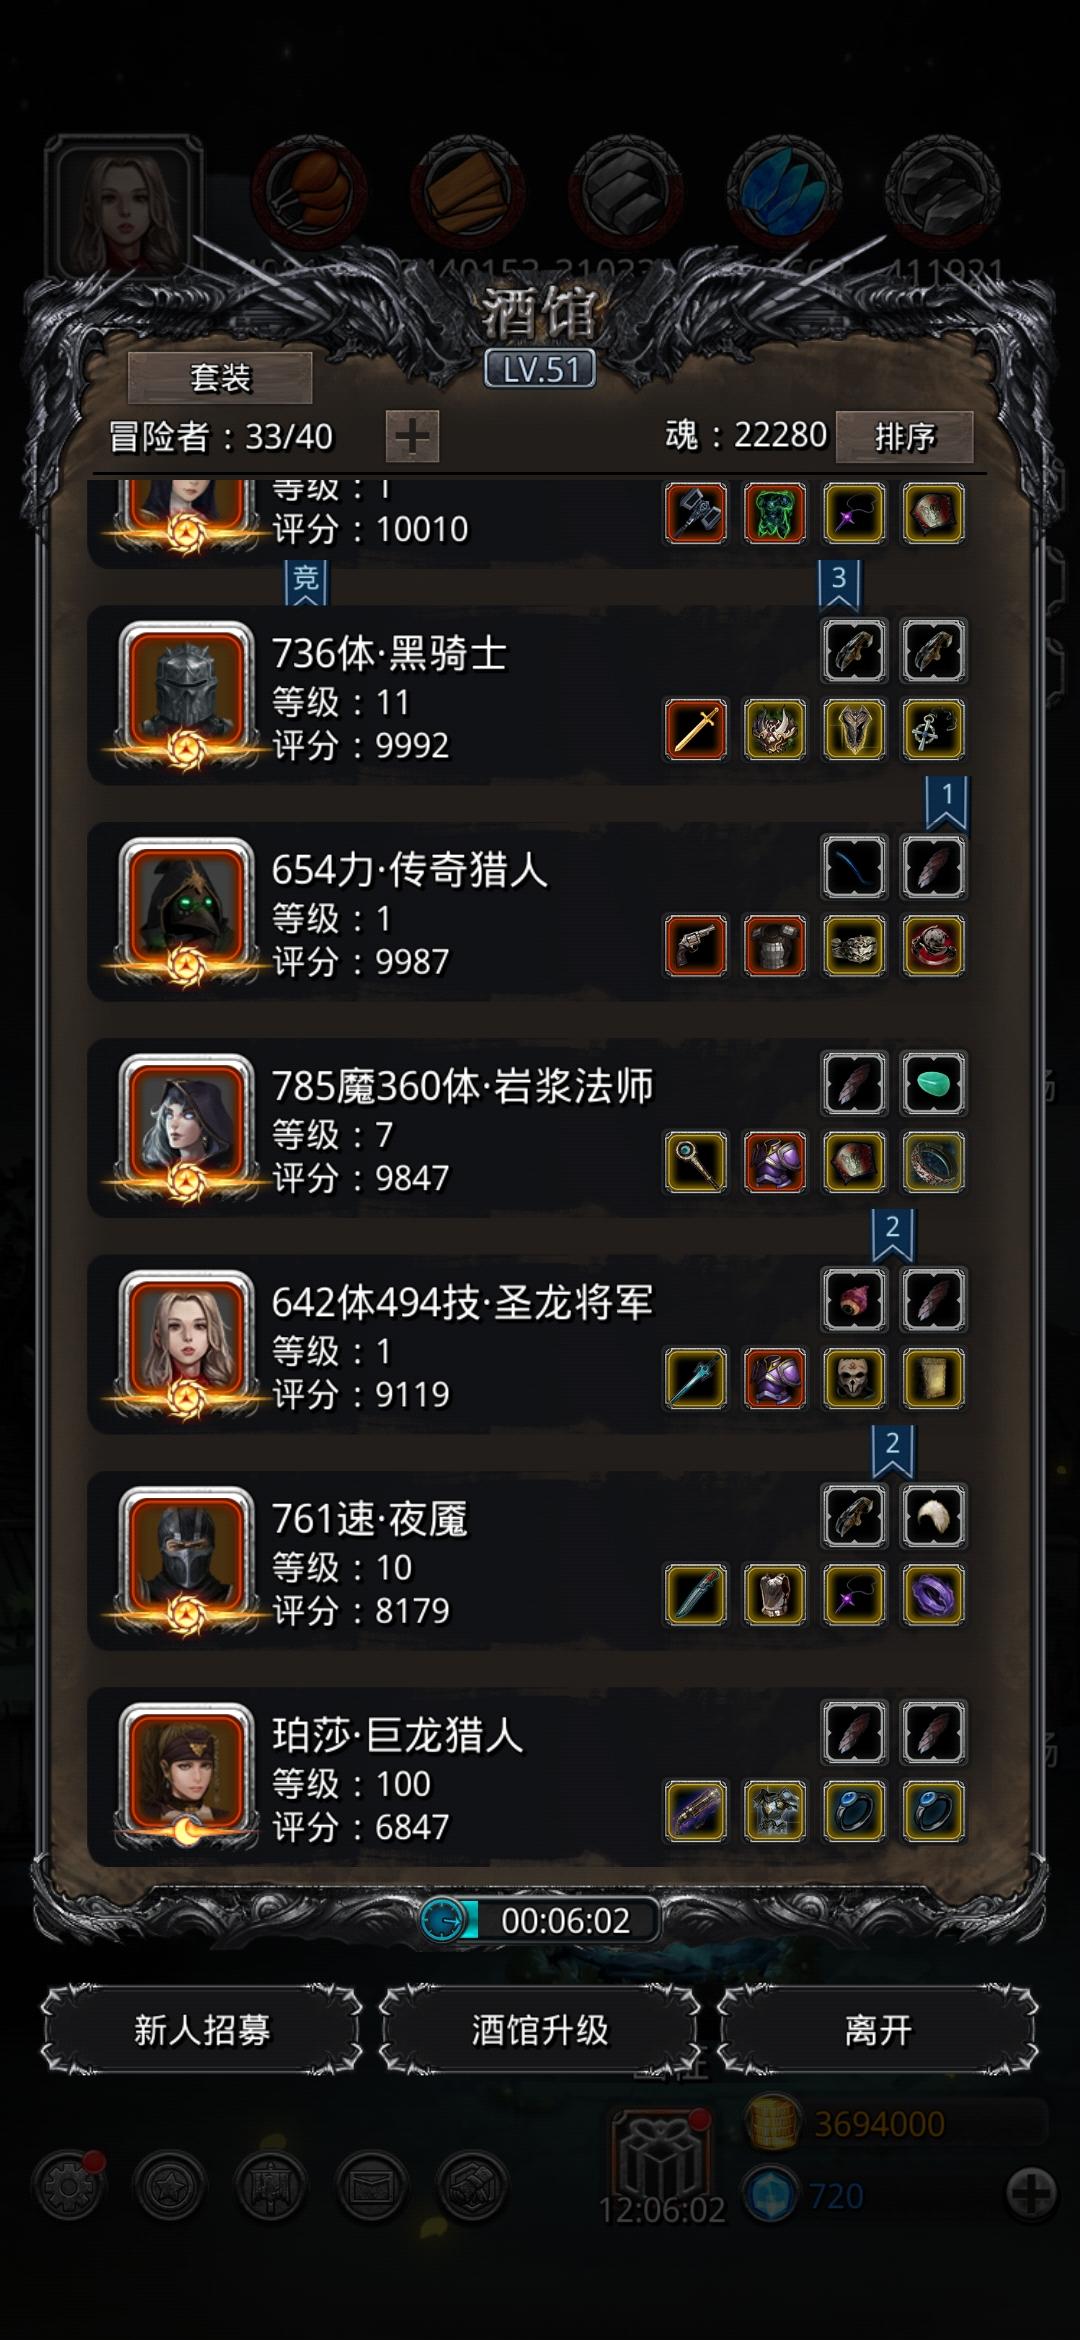Image resolution: width=1080 pixels, height=2340 pixels.
Task: Leave the tavern with 离开 button
Action: click(878, 2030)
